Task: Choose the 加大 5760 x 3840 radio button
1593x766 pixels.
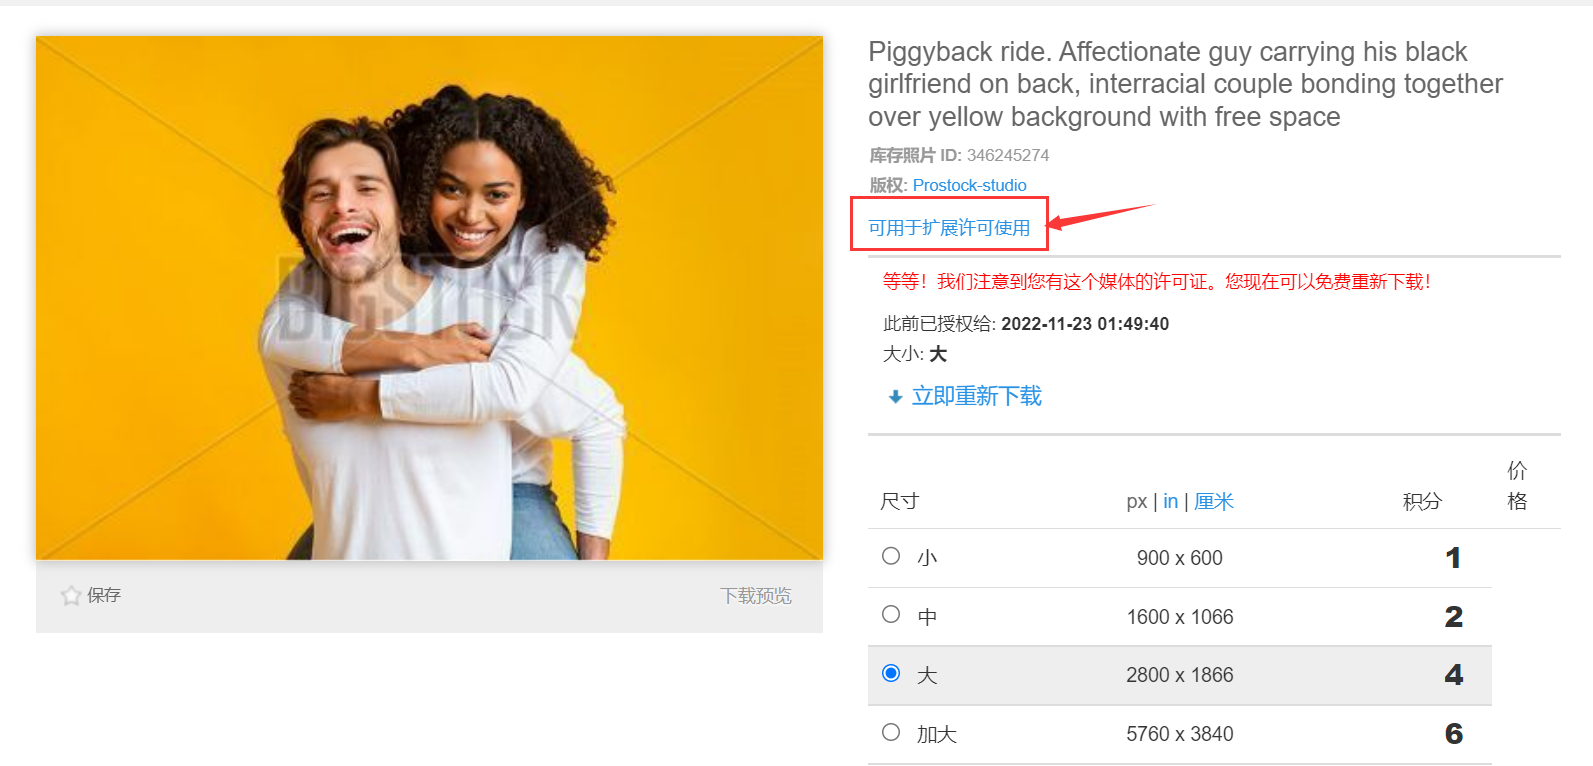Action: click(x=891, y=732)
